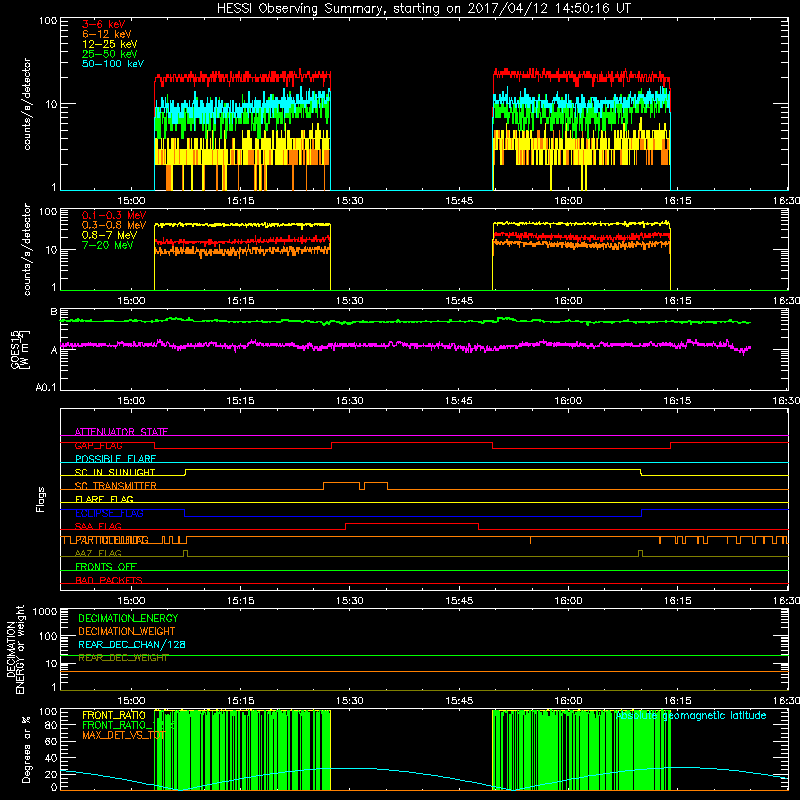Click the BAD_PACKETS flag label
This screenshot has width=800, height=800.
[109, 580]
